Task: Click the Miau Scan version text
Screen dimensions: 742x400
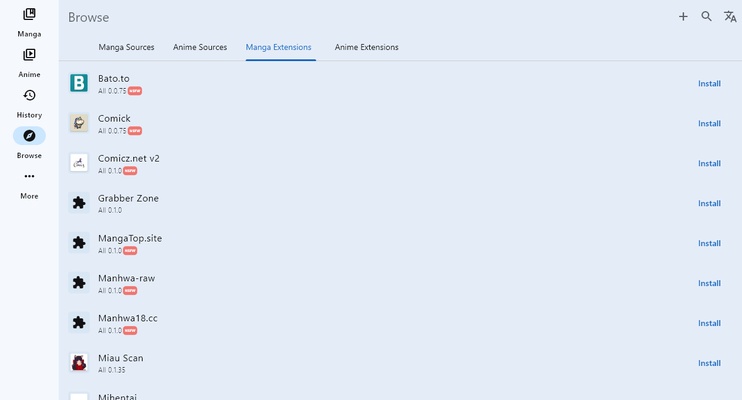Action: 112,370
